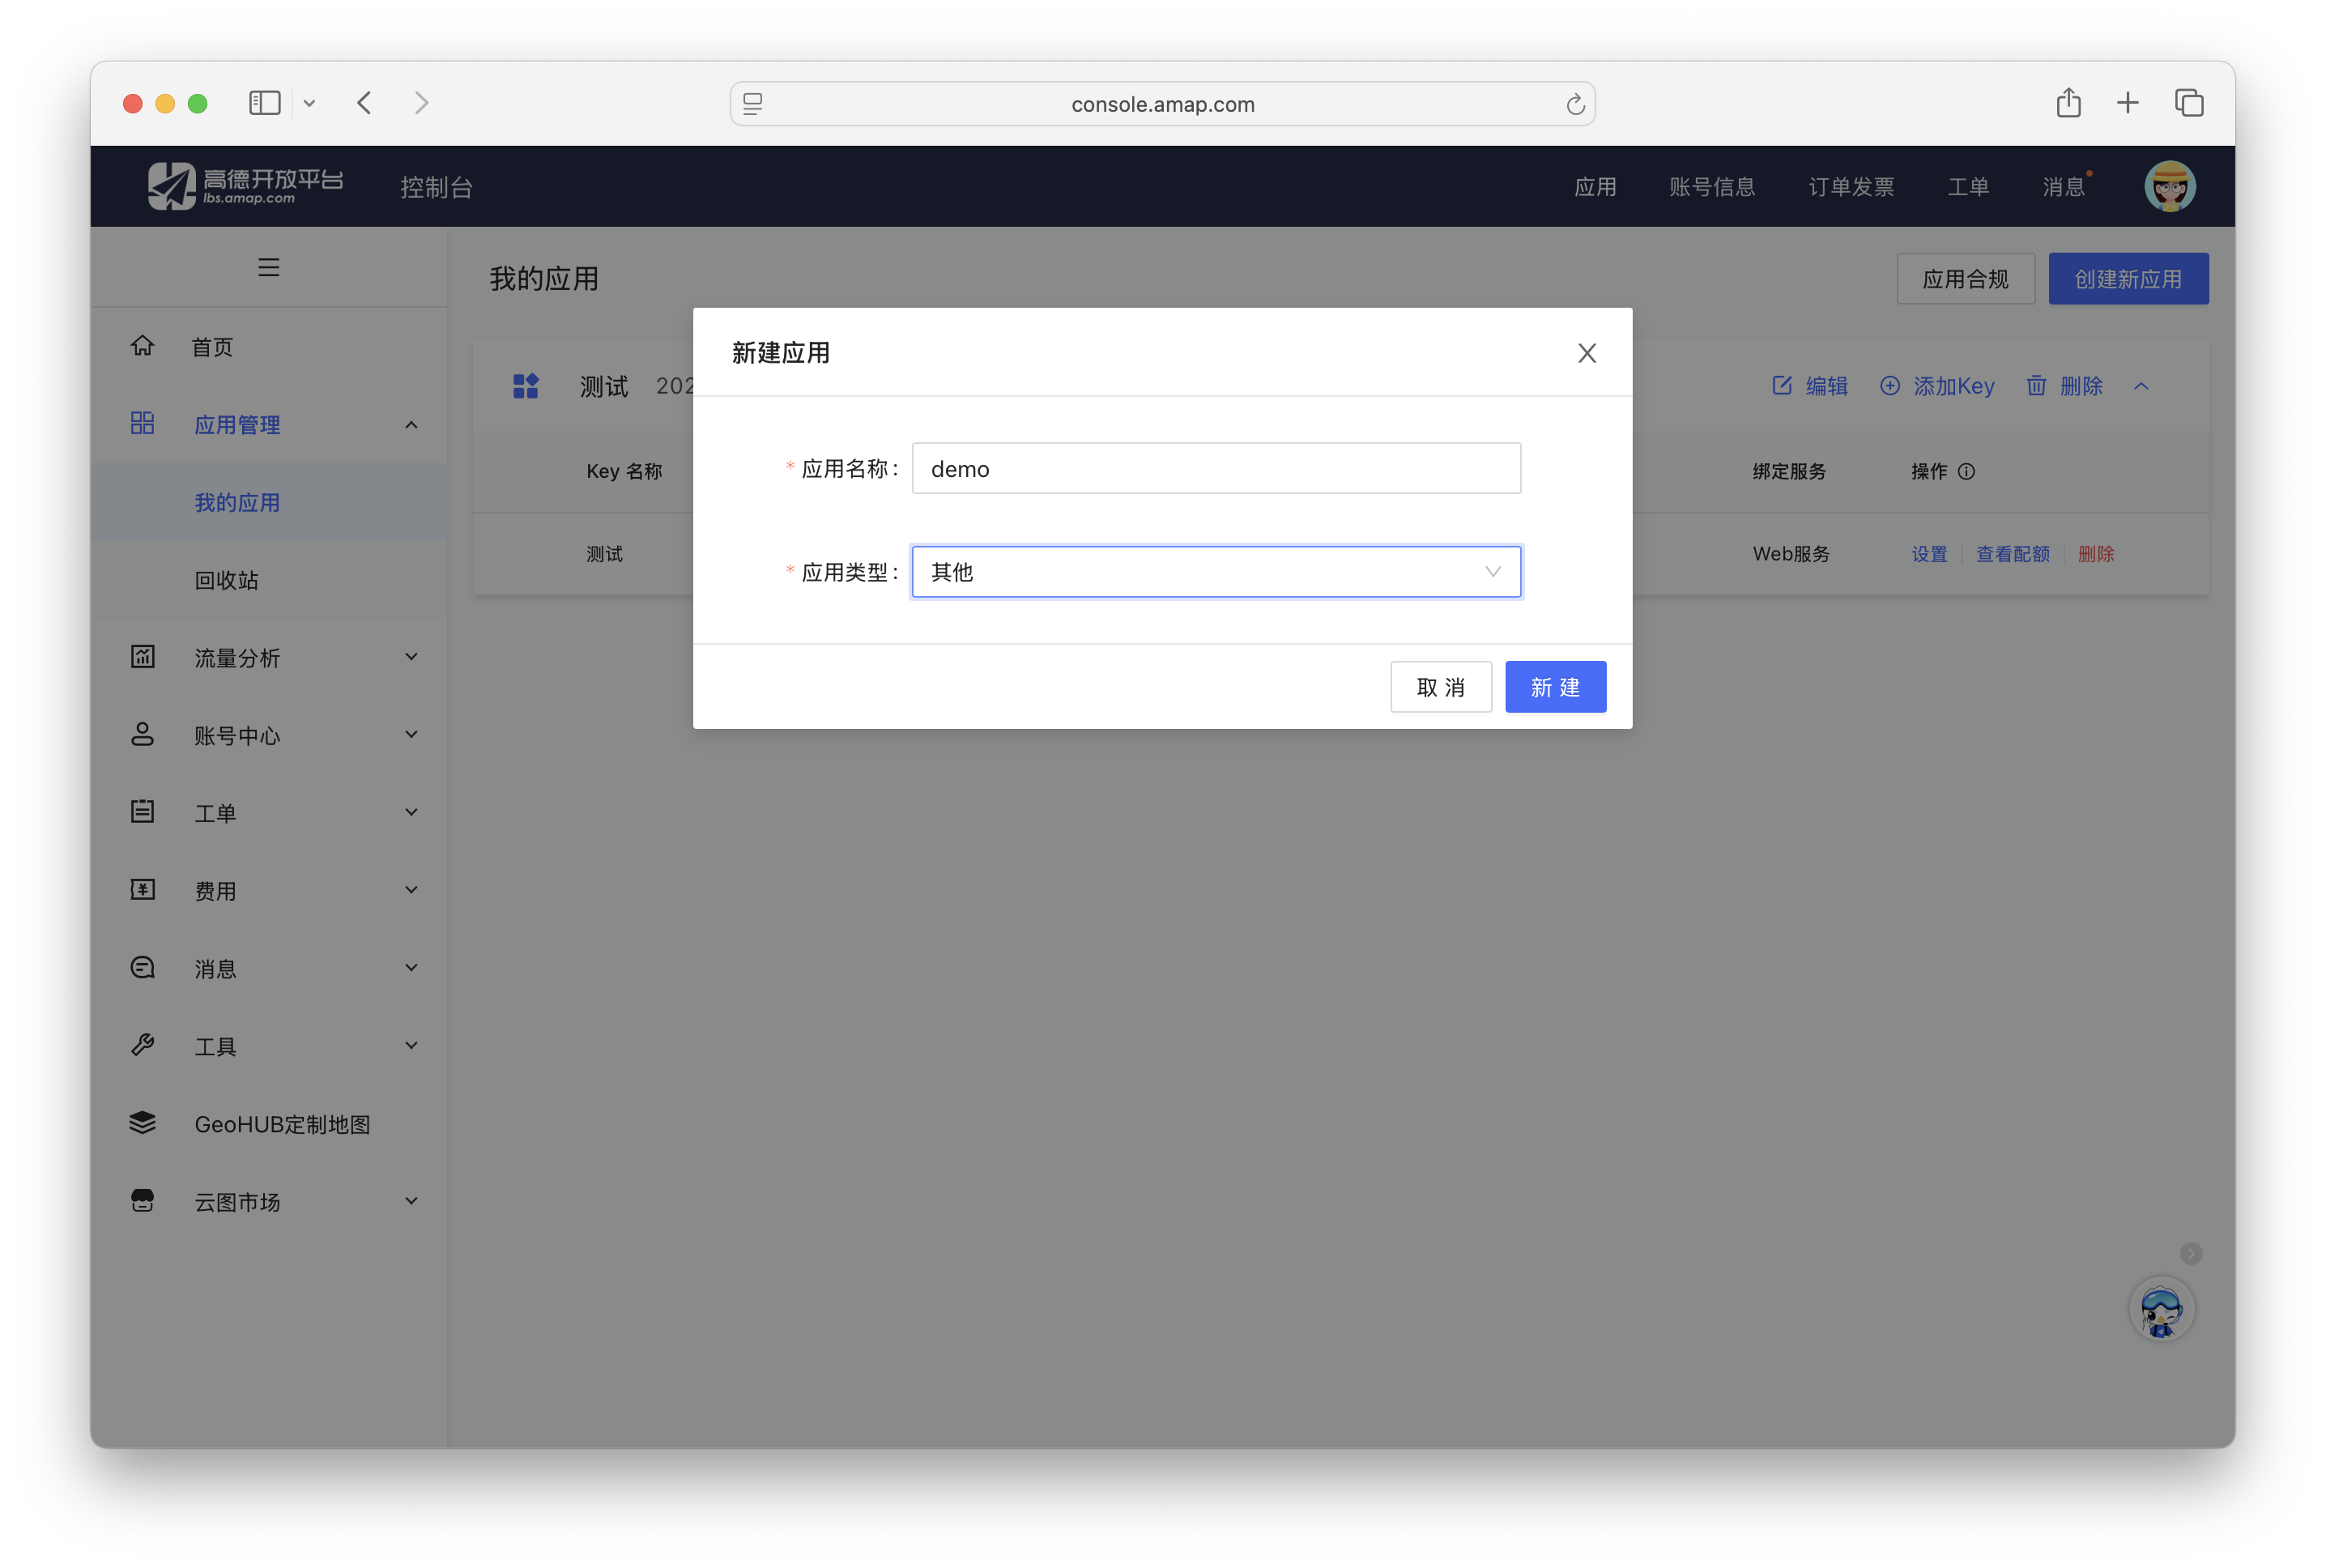
Task: Click the 应用名称 input field
Action: tap(1215, 469)
